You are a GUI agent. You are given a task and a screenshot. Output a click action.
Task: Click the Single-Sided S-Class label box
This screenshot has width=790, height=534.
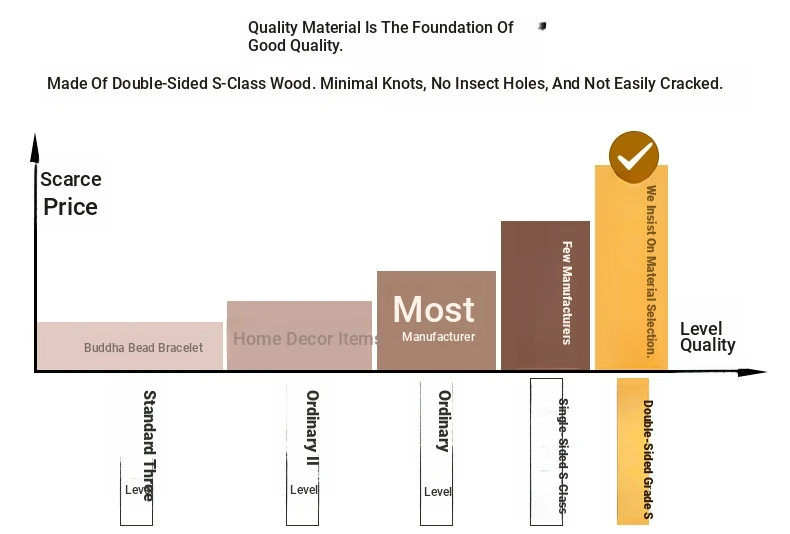click(547, 452)
